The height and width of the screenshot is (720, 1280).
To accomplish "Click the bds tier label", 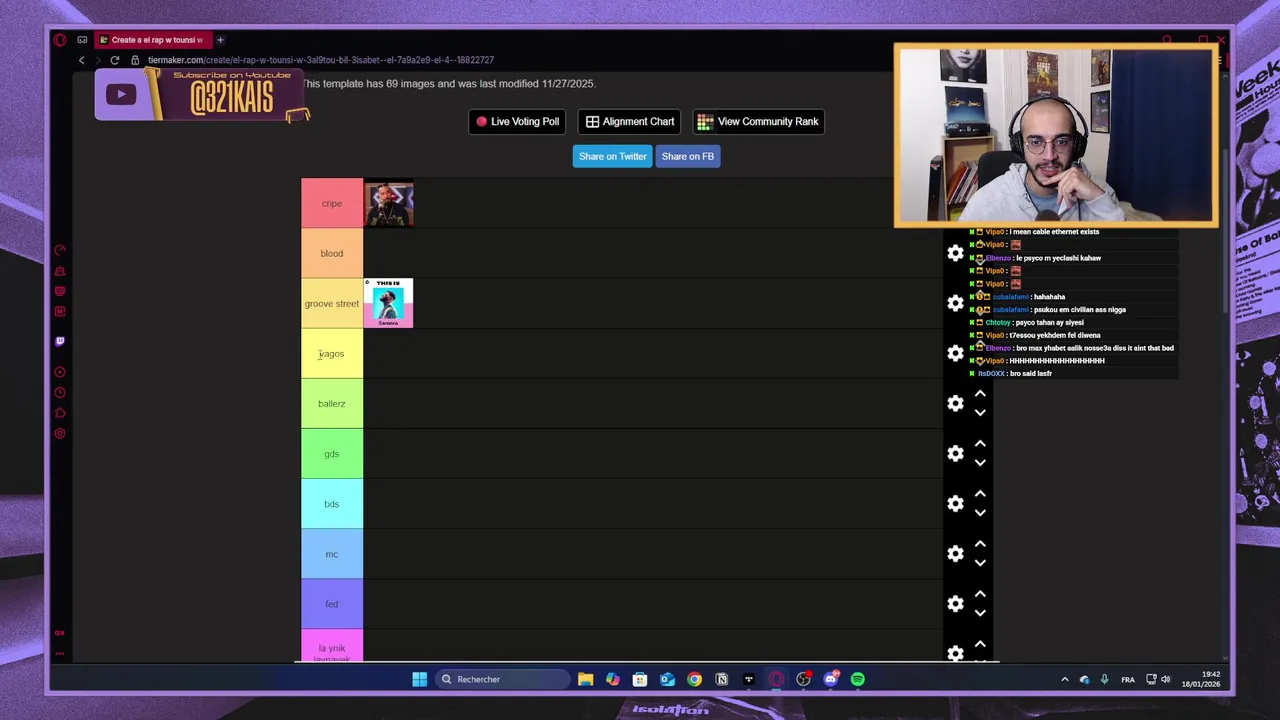I will click(x=332, y=503).
